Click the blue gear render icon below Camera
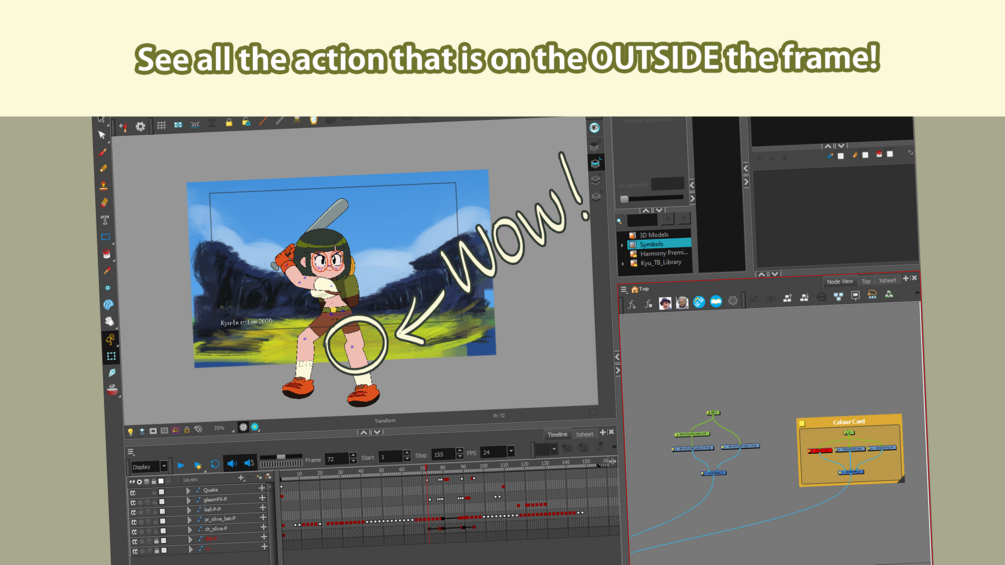The image size is (1005, 565). click(255, 427)
